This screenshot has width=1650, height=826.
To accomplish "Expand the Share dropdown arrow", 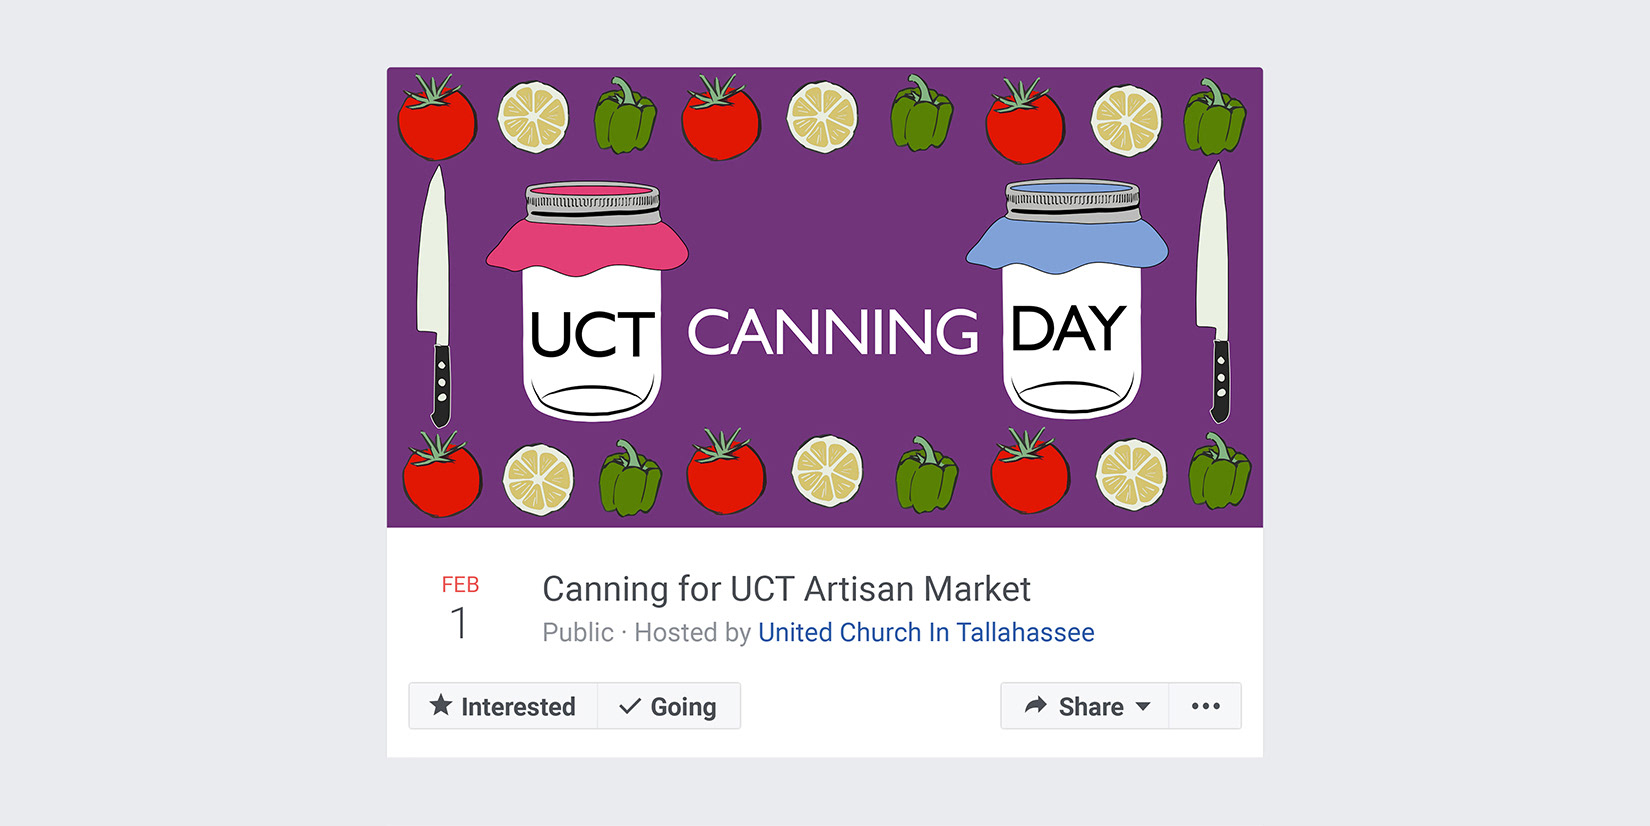I will coord(1143,706).
